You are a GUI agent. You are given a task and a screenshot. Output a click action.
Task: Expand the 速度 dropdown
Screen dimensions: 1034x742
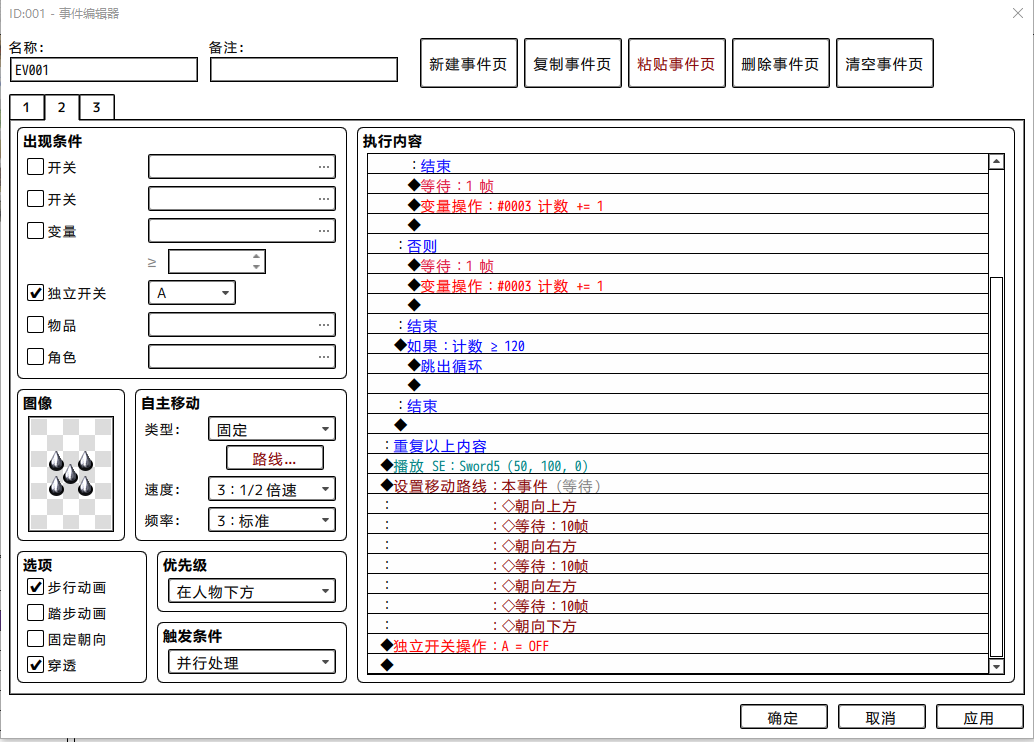point(272,489)
